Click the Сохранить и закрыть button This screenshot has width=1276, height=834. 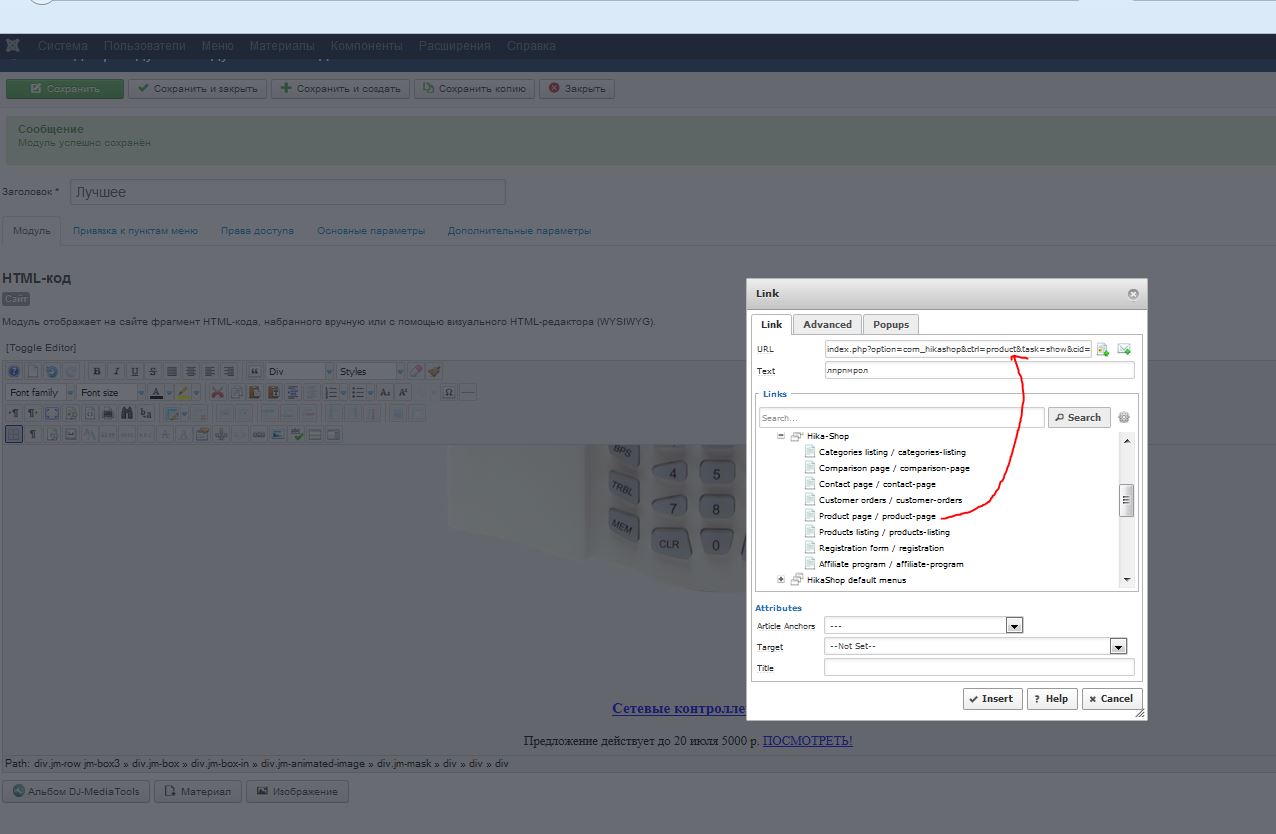pyautogui.click(x=198, y=89)
